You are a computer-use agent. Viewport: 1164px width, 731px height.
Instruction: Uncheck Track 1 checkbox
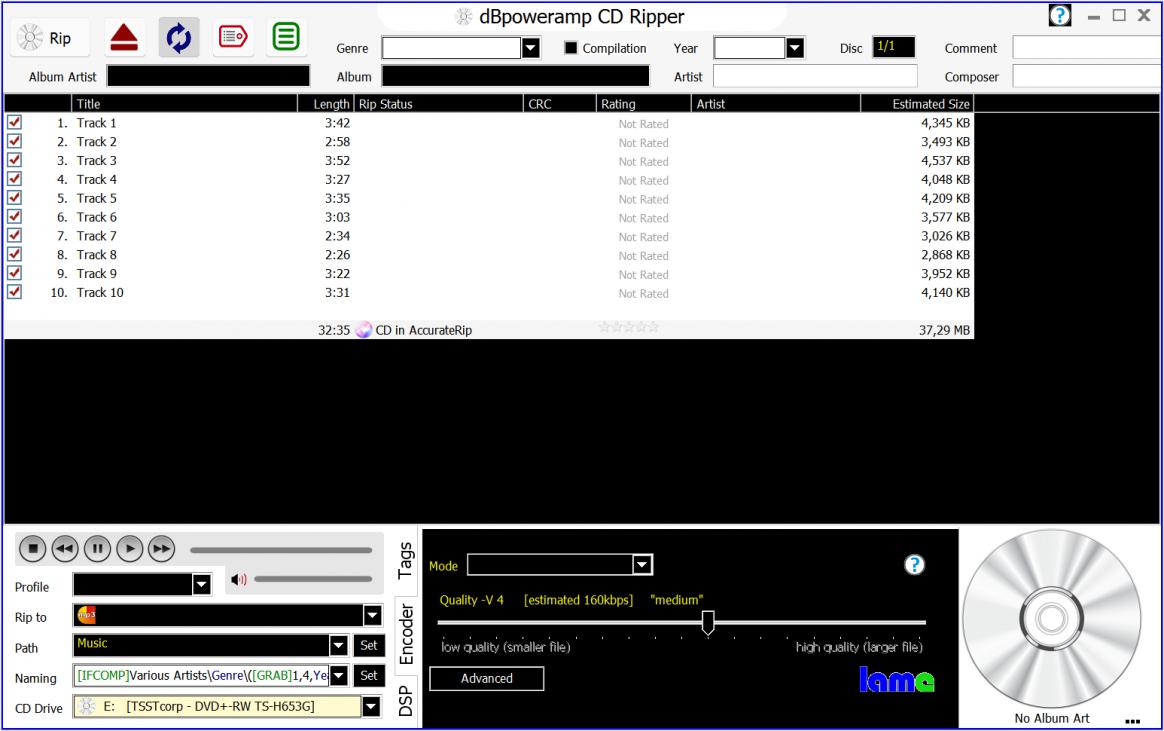[x=14, y=122]
